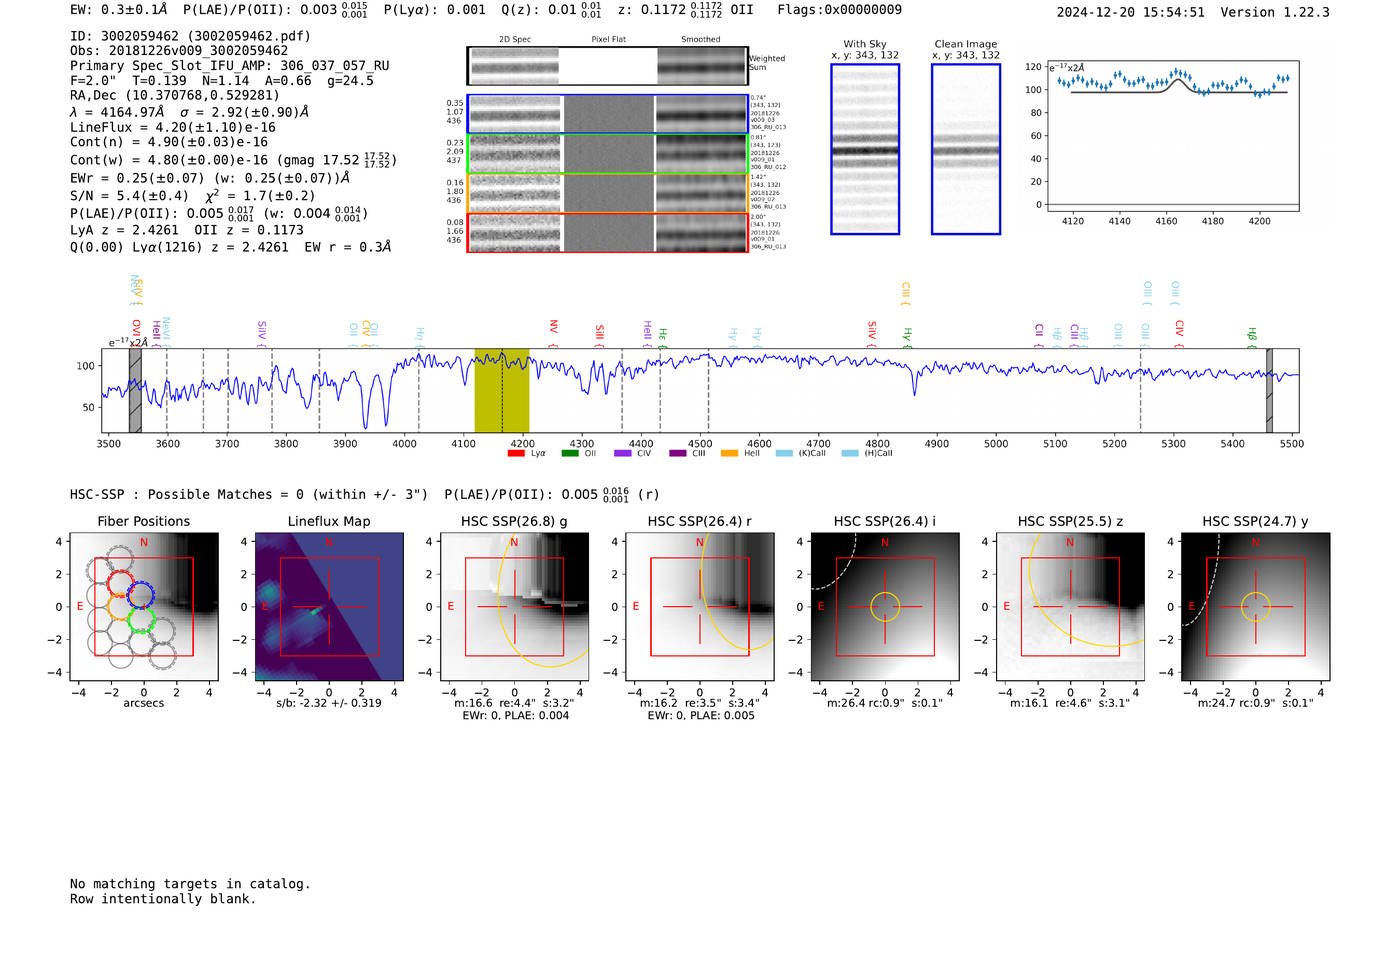The image size is (1400, 953).
Task: Open the HSC SSP(25.5) z image
Action: coord(1070,606)
